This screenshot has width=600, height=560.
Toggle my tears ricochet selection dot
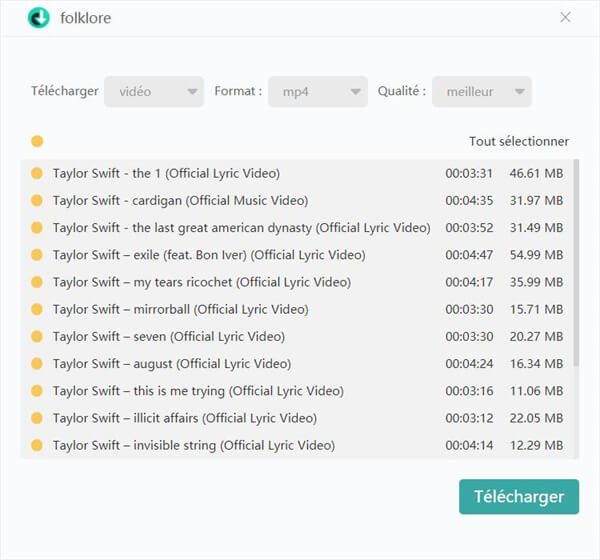pos(37,282)
